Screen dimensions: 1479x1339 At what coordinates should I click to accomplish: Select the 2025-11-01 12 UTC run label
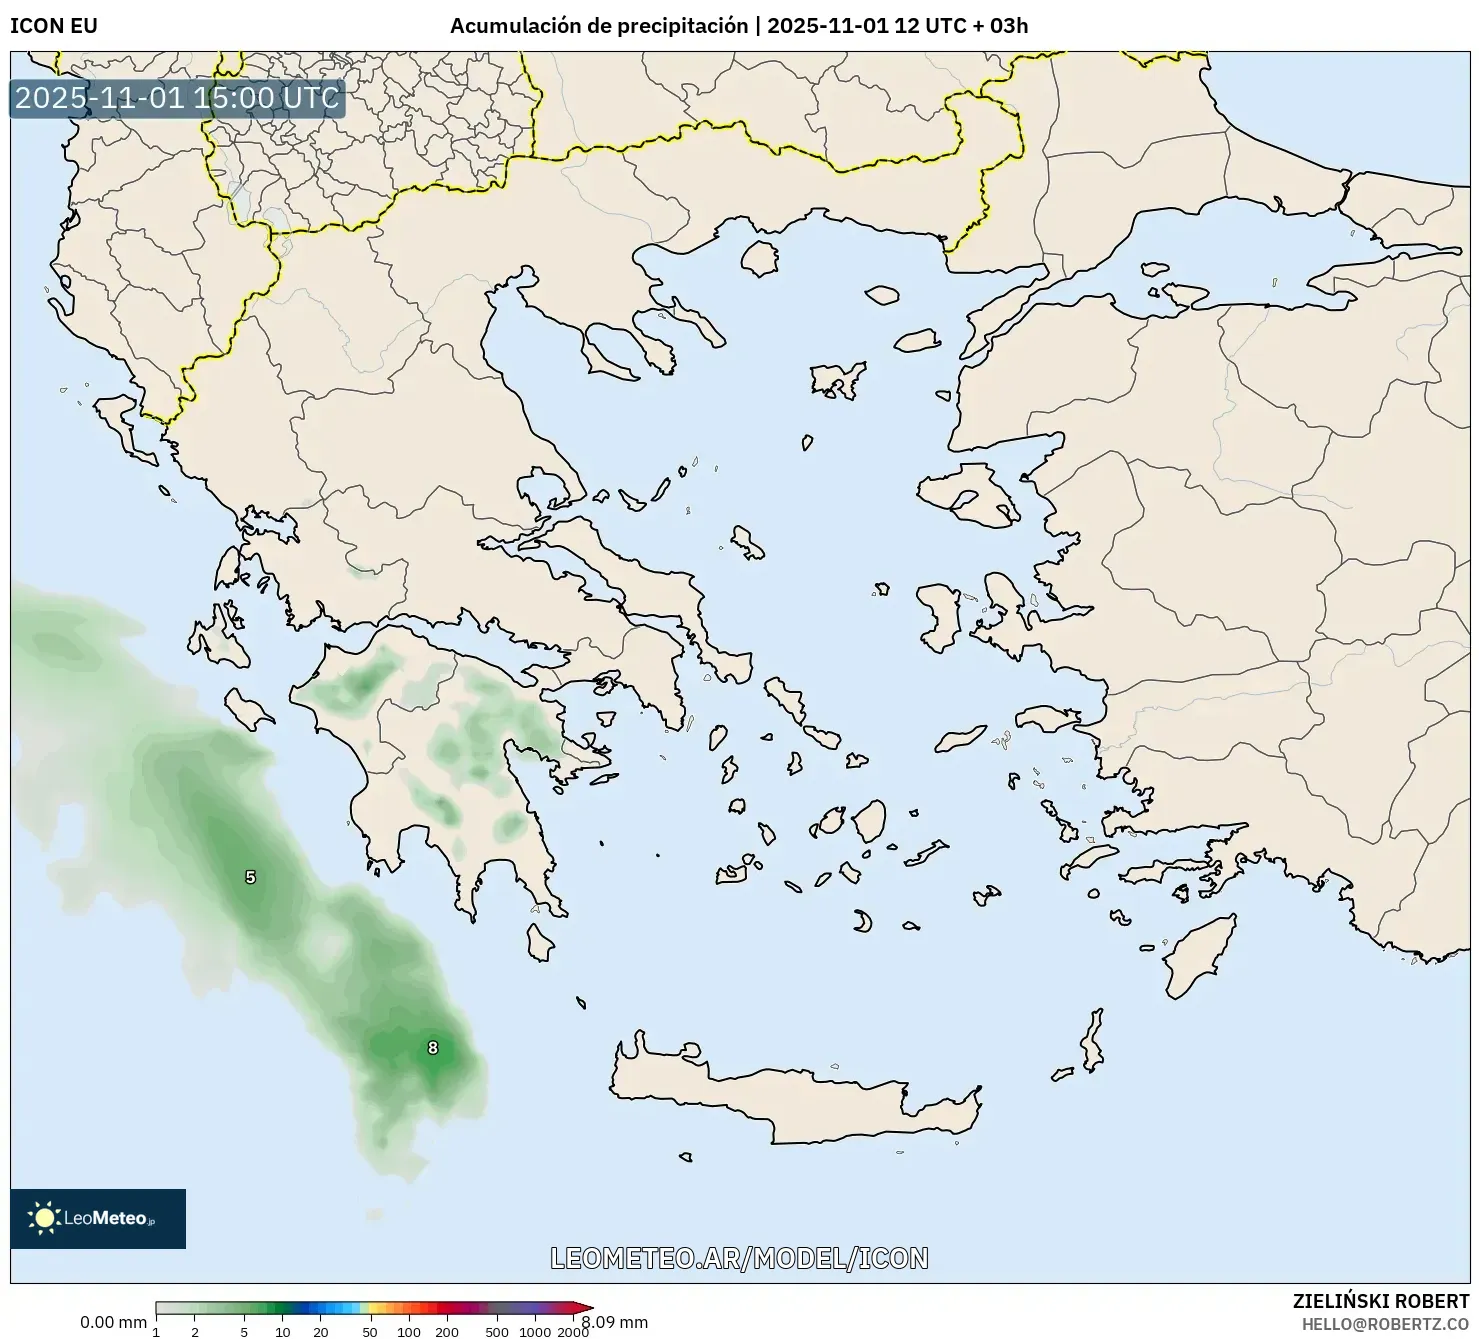[866, 26]
